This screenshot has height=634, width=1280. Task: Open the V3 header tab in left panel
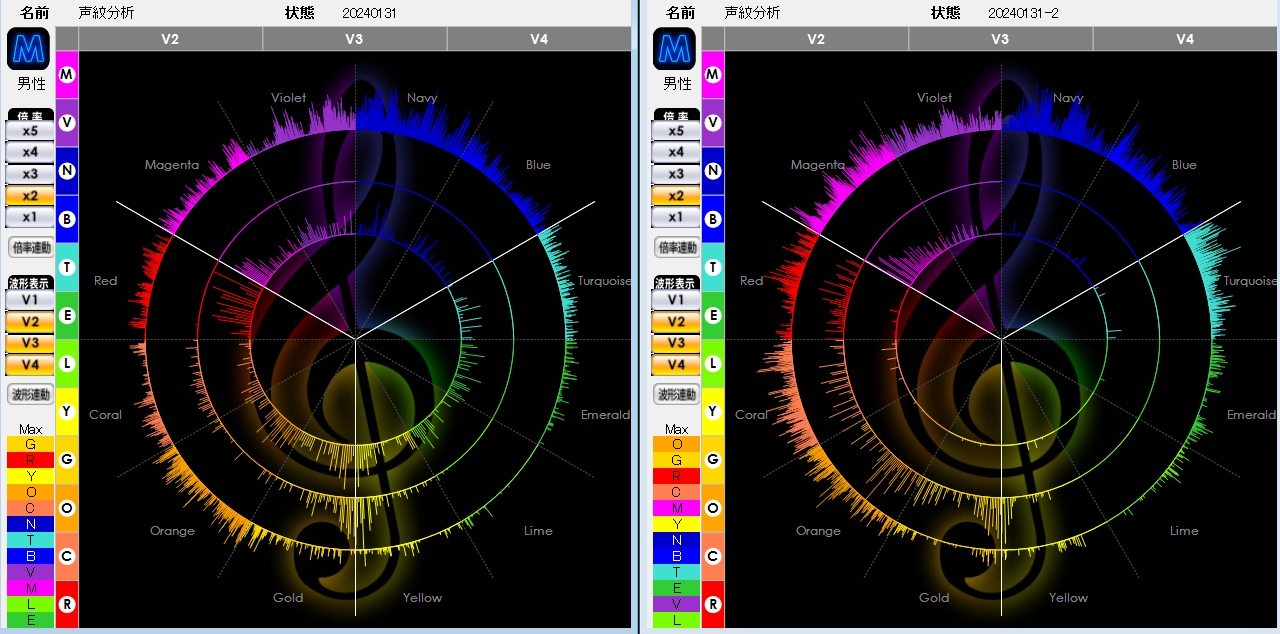click(354, 39)
